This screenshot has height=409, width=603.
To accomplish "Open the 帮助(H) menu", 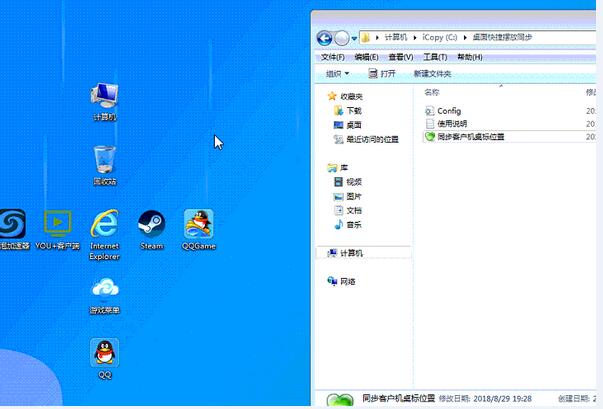I will point(470,57).
